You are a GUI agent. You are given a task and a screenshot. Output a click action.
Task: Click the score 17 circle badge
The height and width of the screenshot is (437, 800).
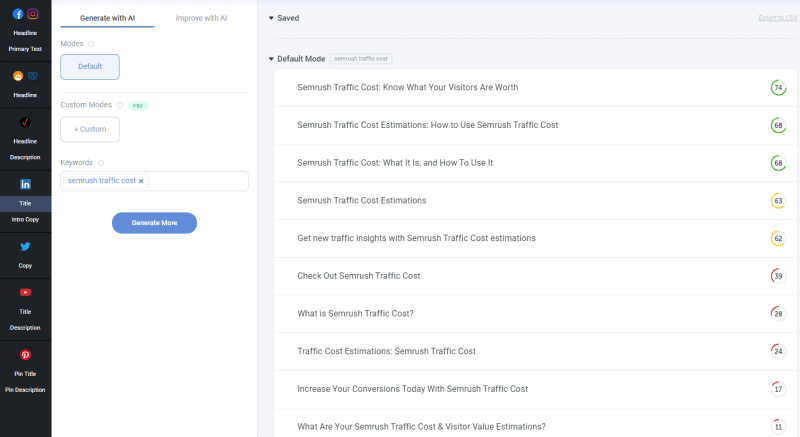tap(778, 389)
